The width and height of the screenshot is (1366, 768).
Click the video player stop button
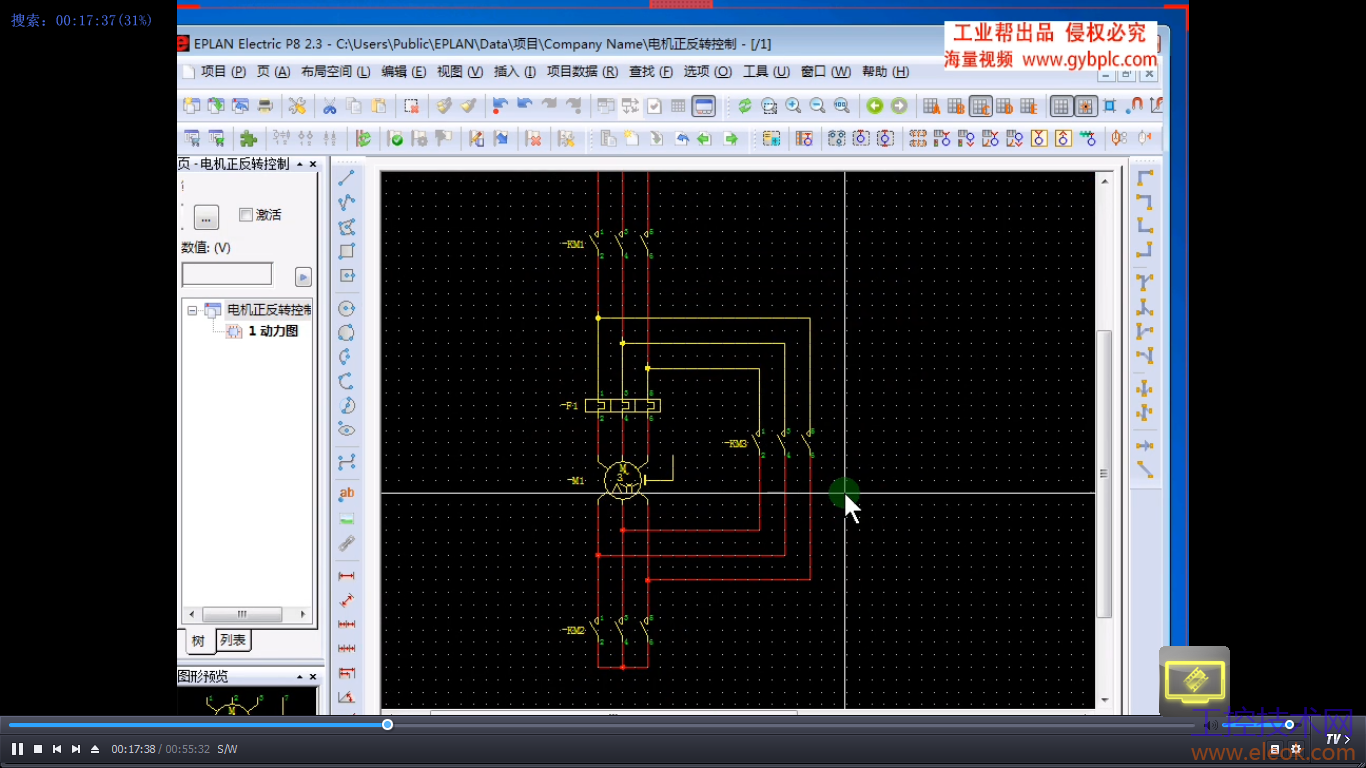pos(38,749)
